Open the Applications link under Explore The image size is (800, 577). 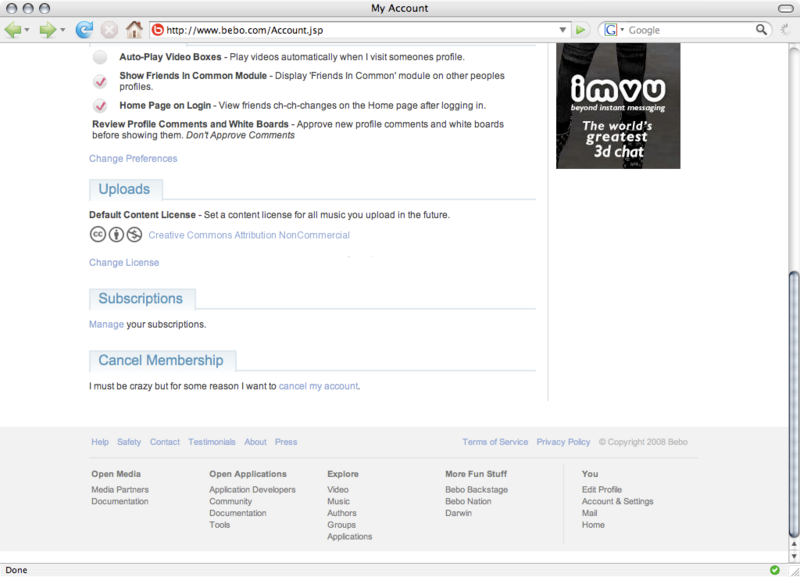click(x=349, y=537)
